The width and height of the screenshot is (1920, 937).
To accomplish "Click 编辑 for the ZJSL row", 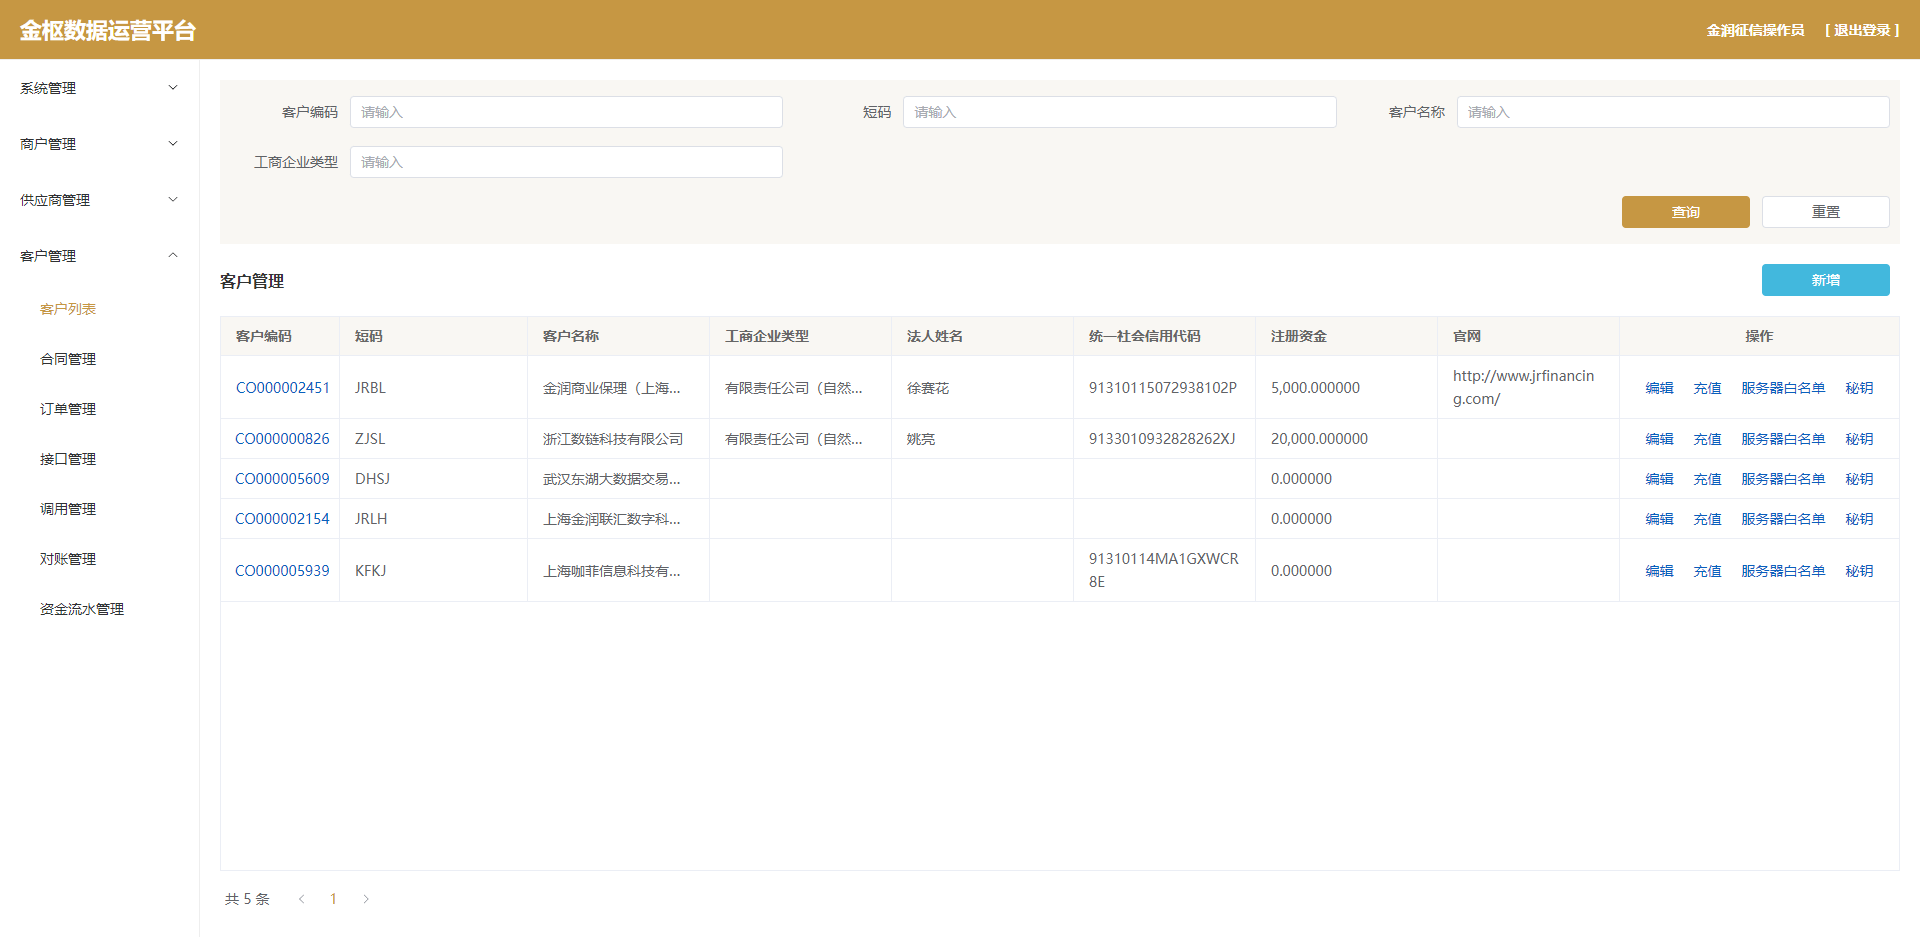I will click(x=1660, y=439).
